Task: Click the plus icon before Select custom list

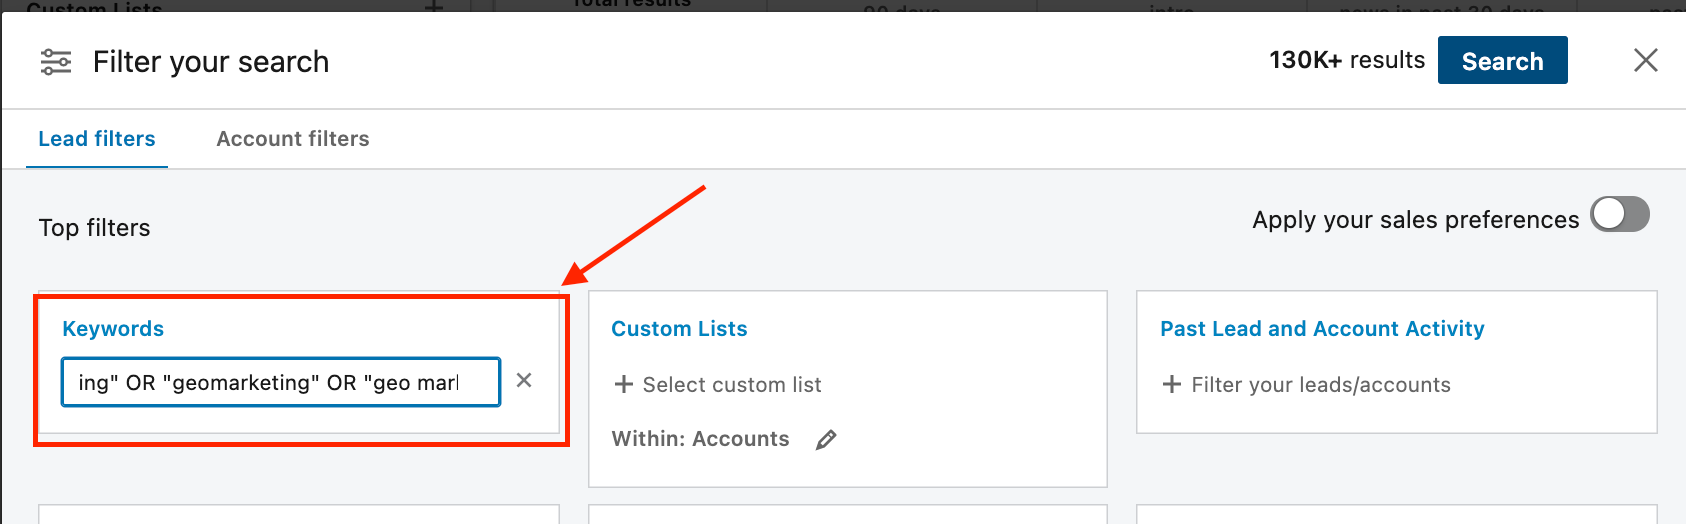Action: 624,384
